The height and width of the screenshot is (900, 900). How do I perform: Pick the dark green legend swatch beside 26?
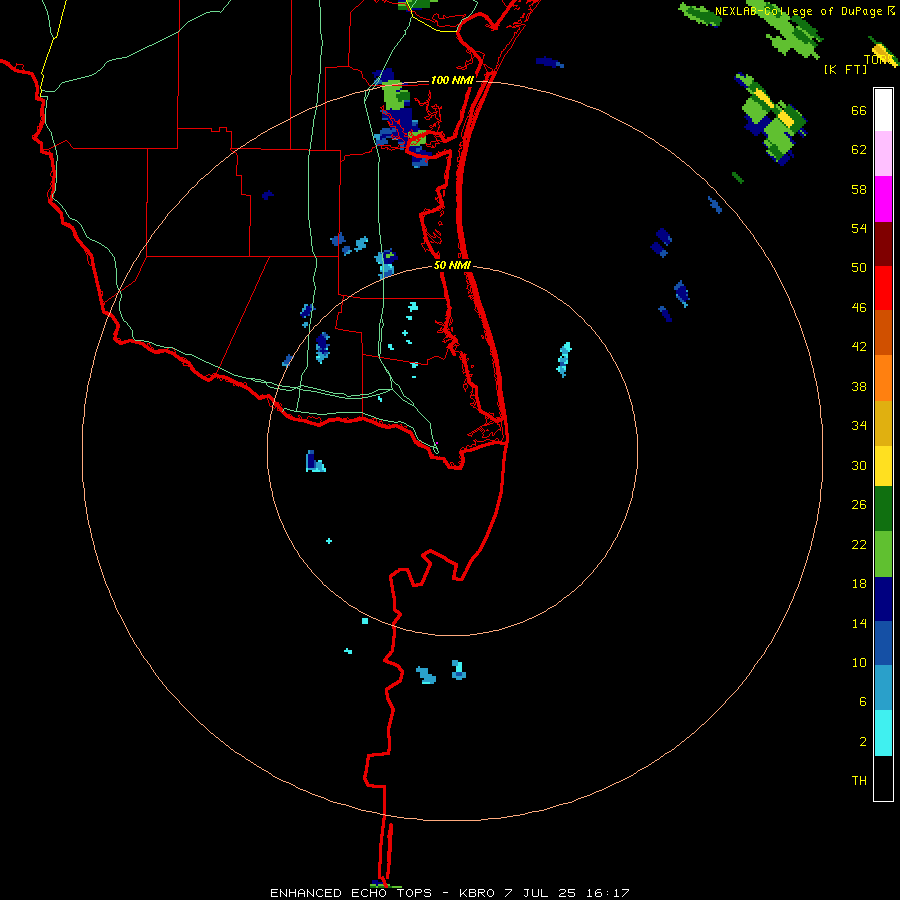pyautogui.click(x=883, y=509)
